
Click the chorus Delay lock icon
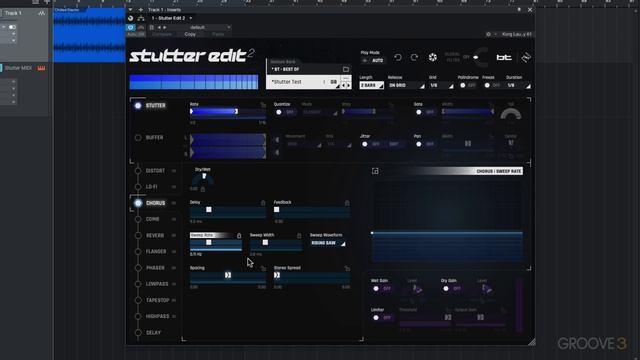[x=263, y=203]
